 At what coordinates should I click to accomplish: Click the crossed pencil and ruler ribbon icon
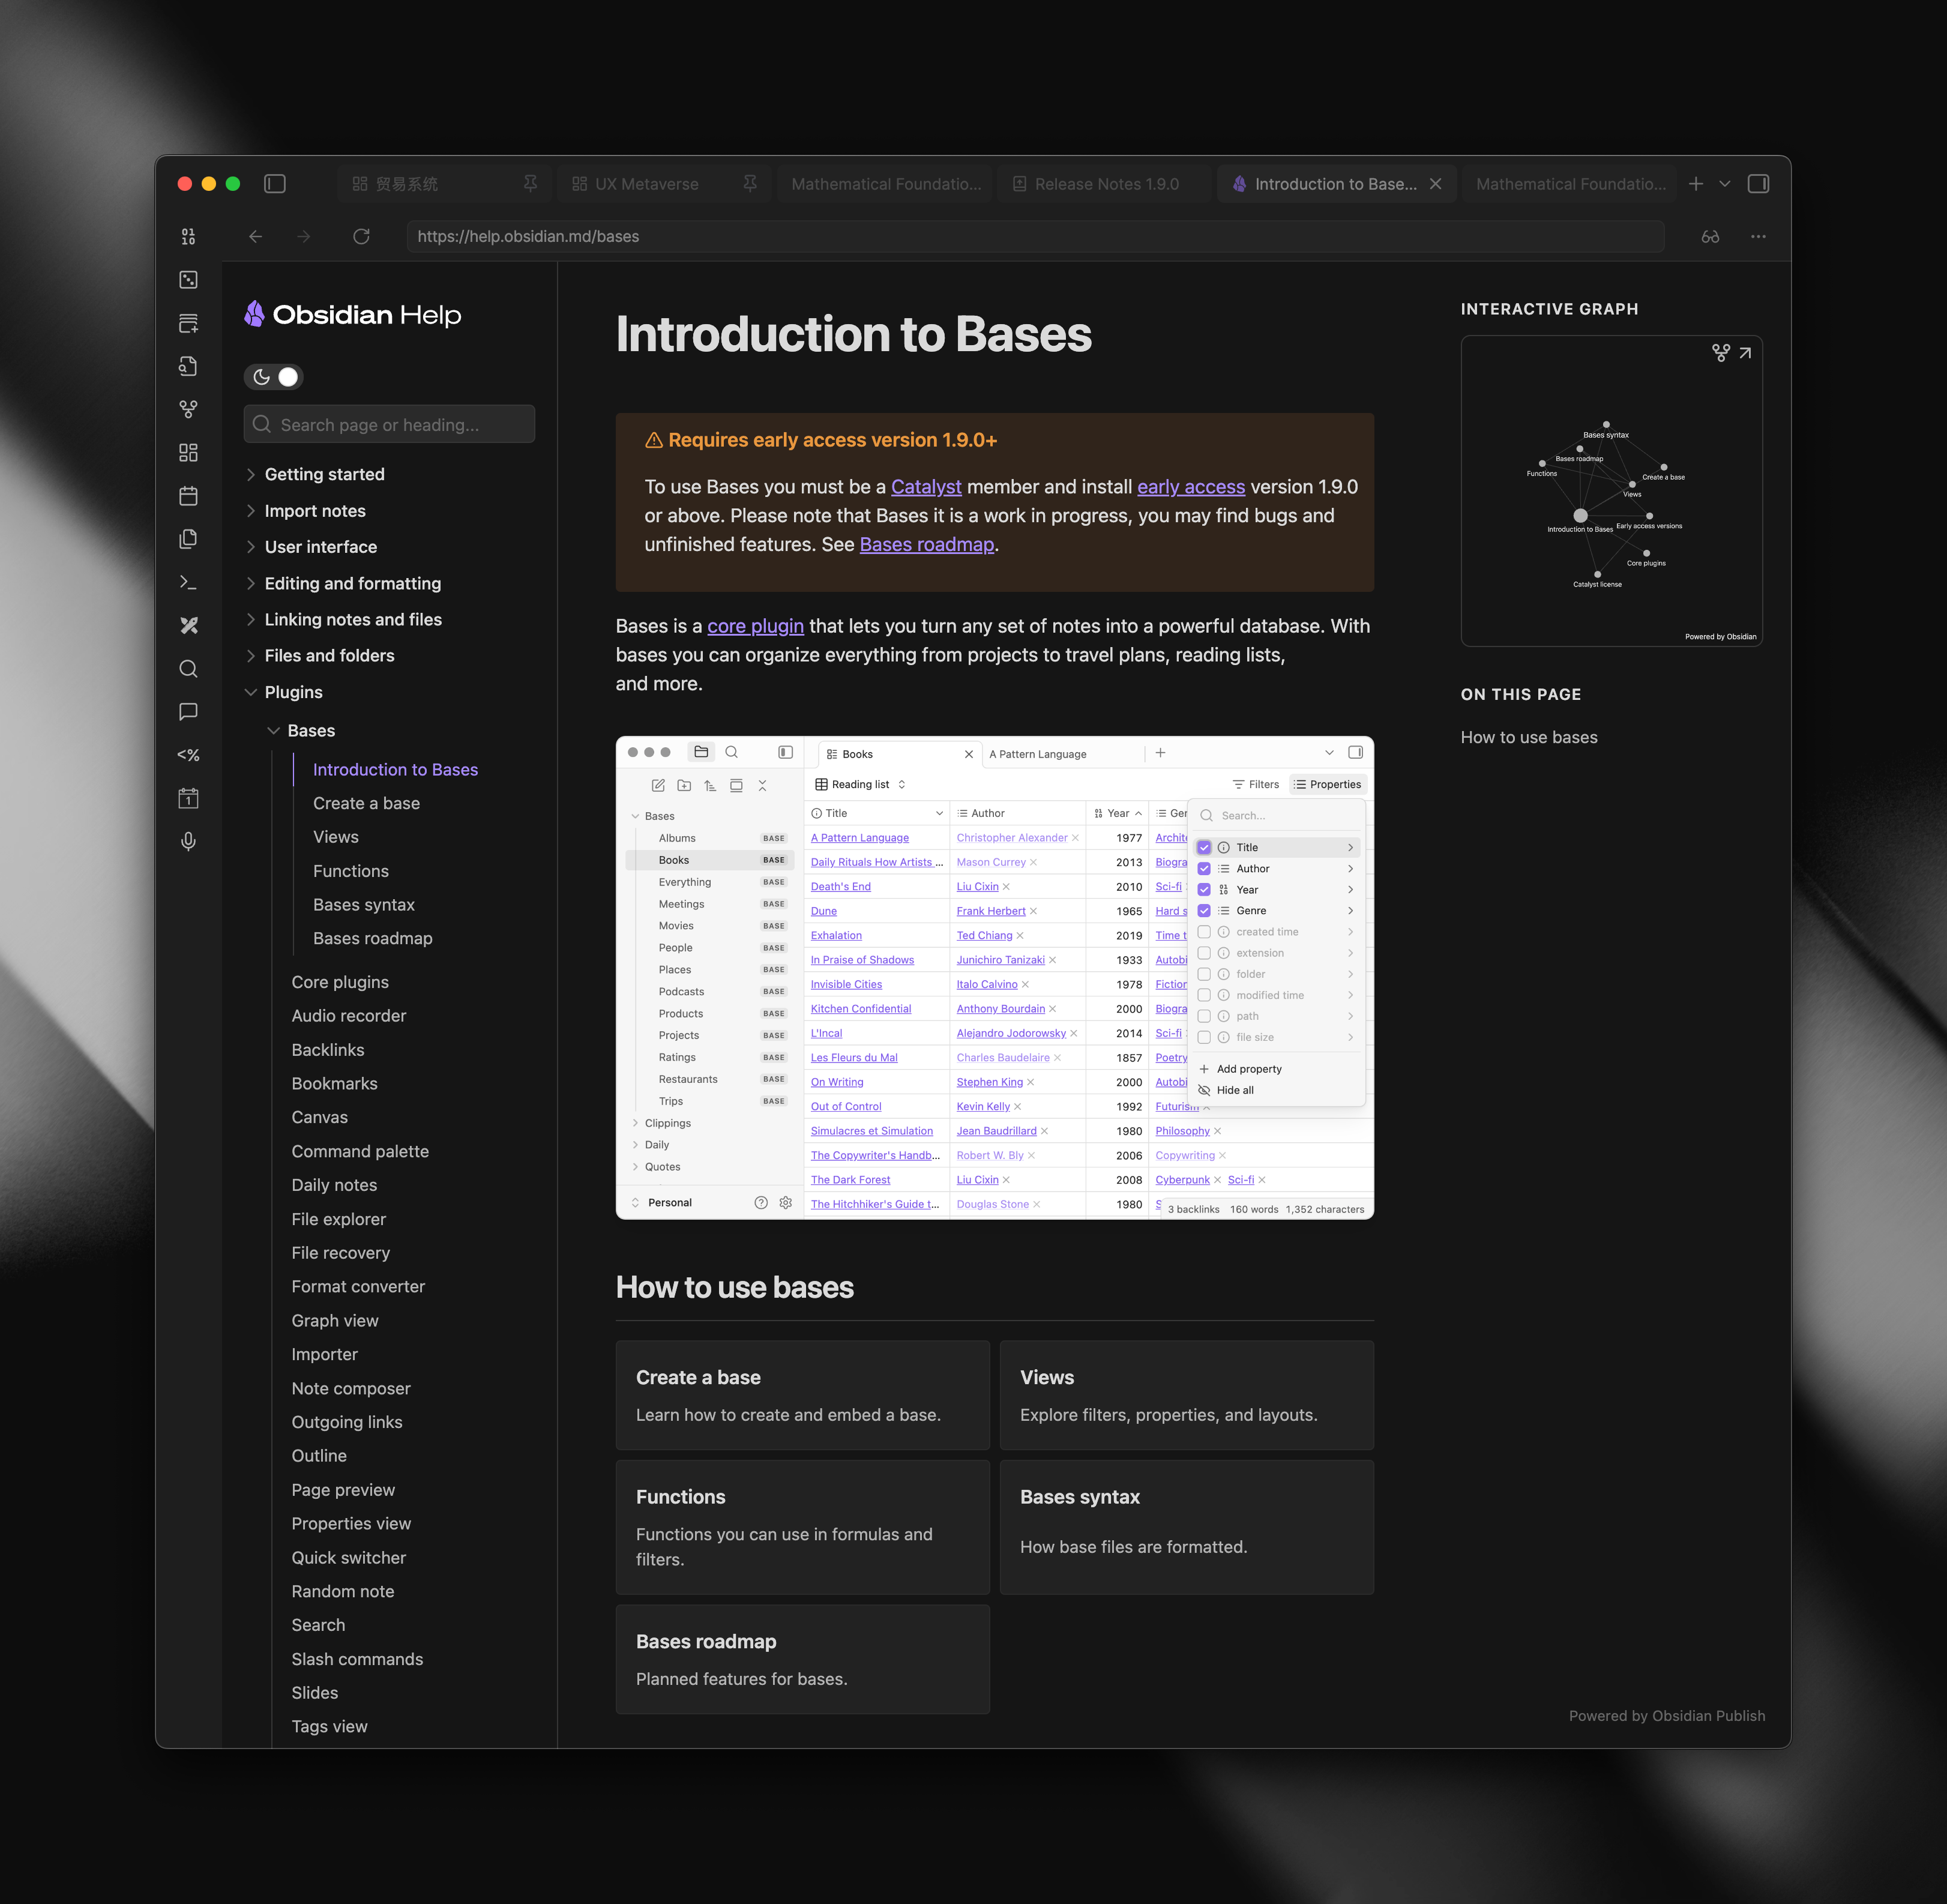(x=188, y=626)
